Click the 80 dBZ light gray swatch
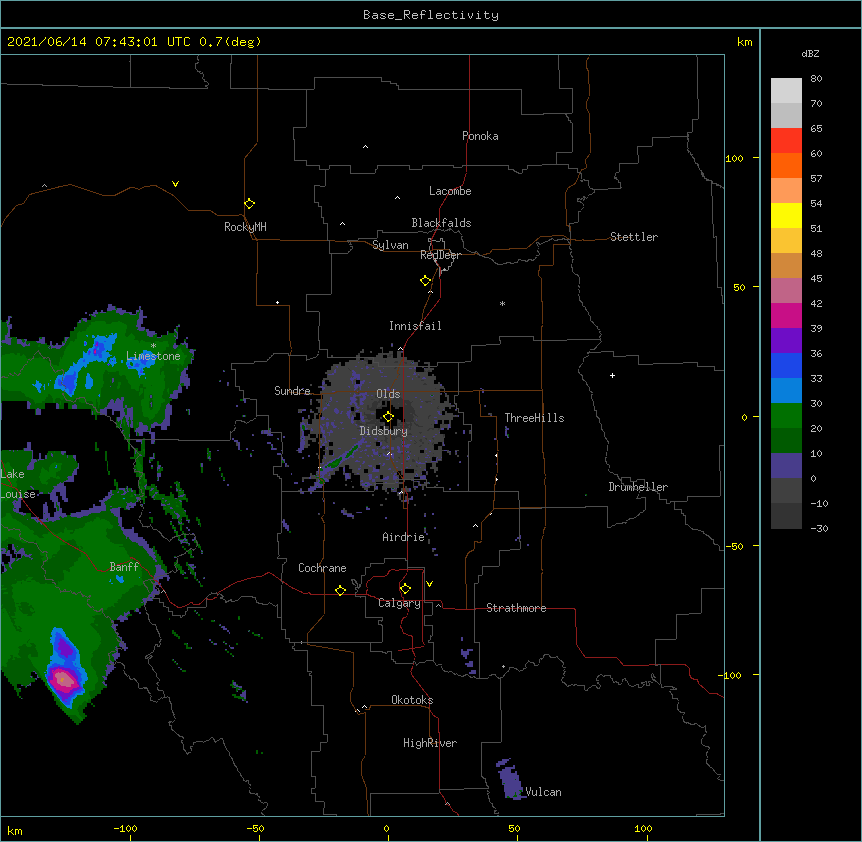The width and height of the screenshot is (862, 842). click(786, 91)
